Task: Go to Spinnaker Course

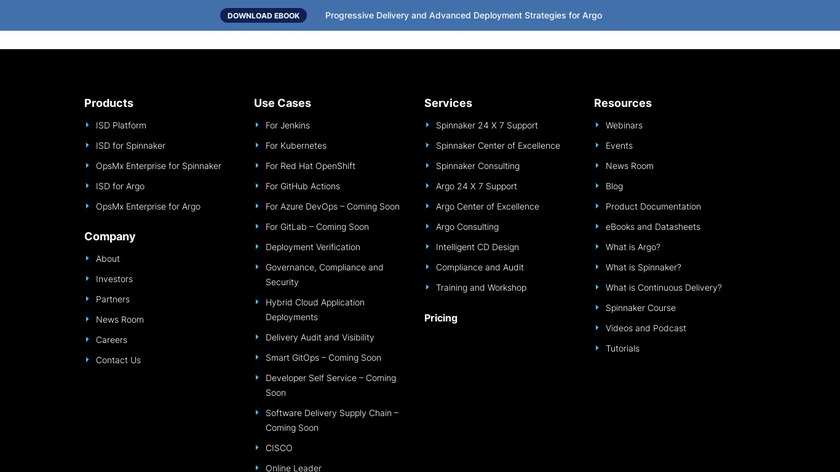Action: pos(641,309)
